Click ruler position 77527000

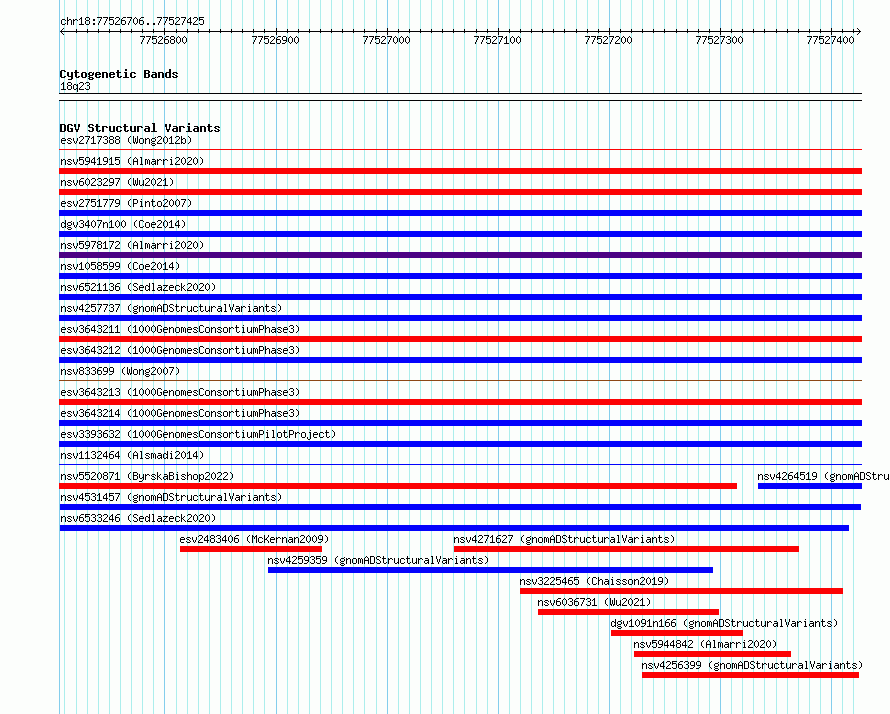click(x=386, y=40)
